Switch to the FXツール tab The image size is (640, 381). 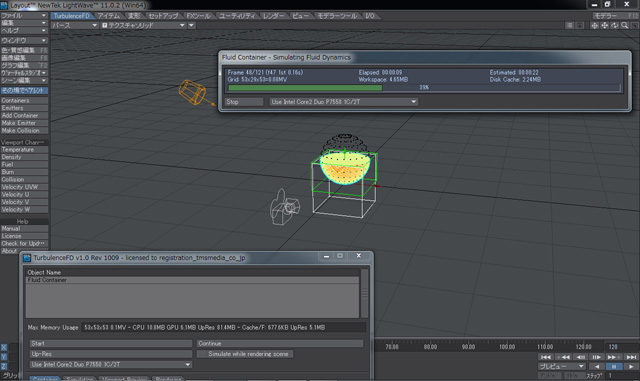[x=199, y=16]
